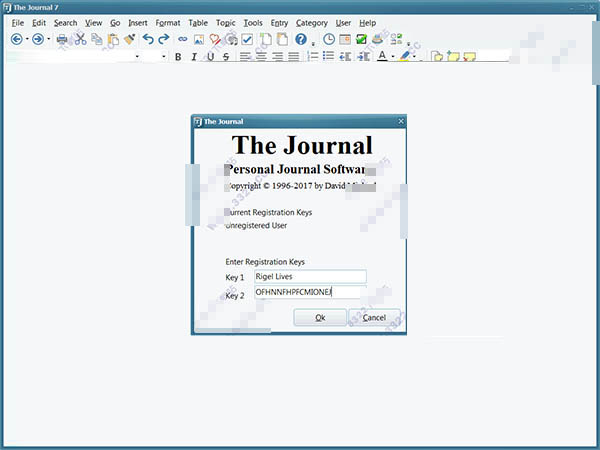This screenshot has height=450, width=600.
Task: Open the Edit menu
Action: (39, 23)
